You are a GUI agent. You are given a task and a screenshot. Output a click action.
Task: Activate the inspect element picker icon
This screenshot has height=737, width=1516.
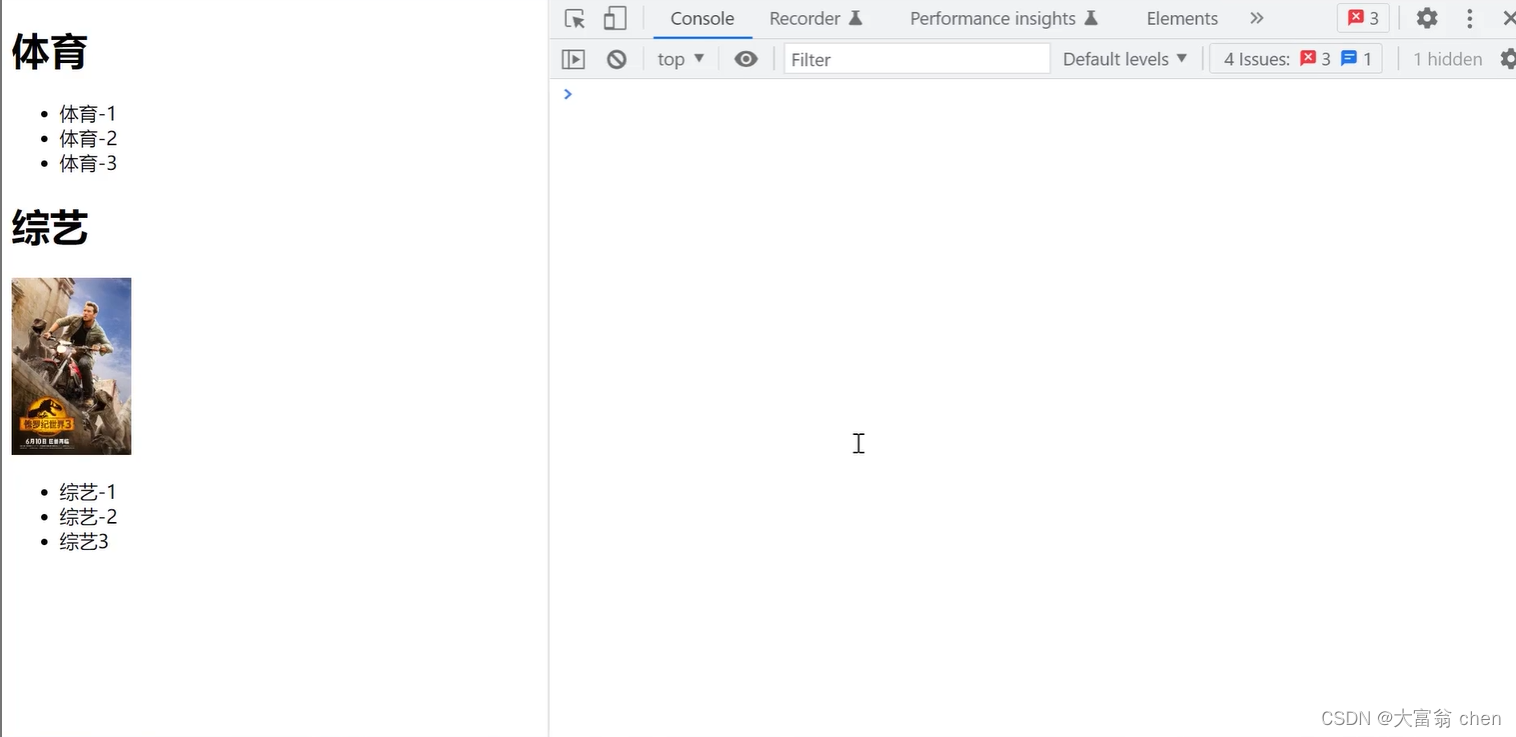click(574, 19)
